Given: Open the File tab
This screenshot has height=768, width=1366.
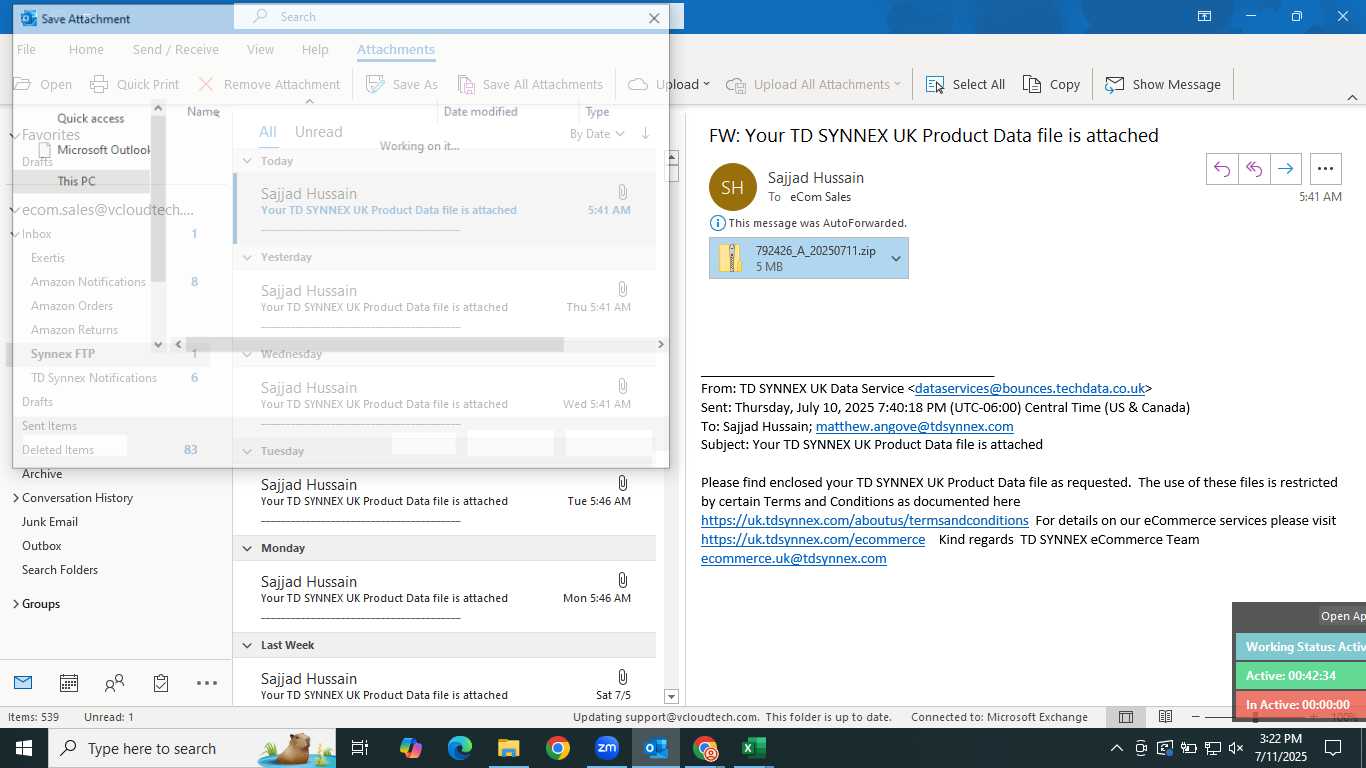Looking at the screenshot, I should coord(26,49).
